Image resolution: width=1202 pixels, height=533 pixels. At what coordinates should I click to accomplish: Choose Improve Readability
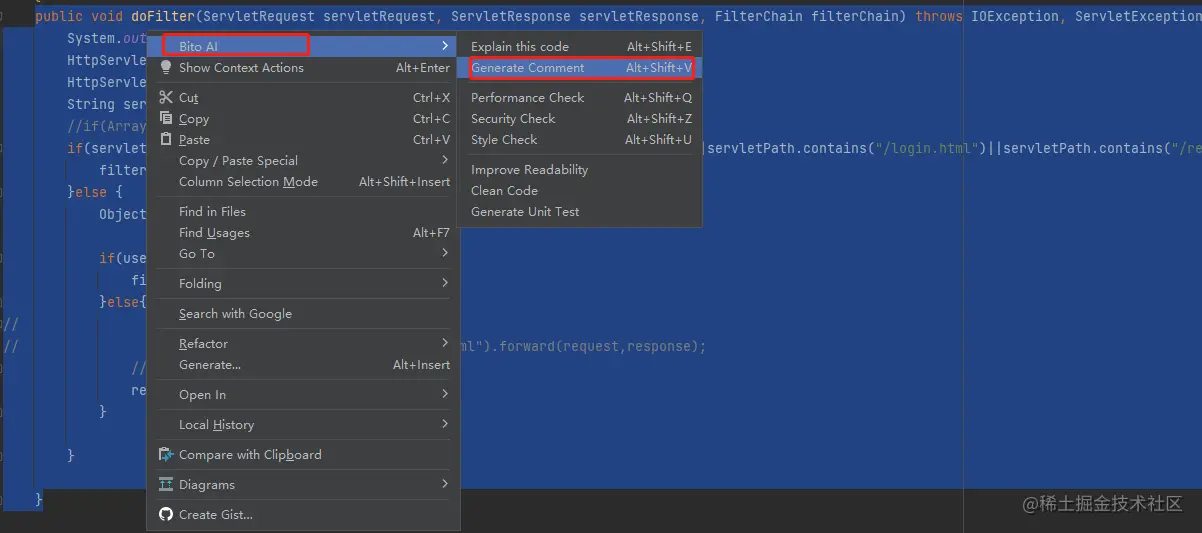(x=580, y=169)
